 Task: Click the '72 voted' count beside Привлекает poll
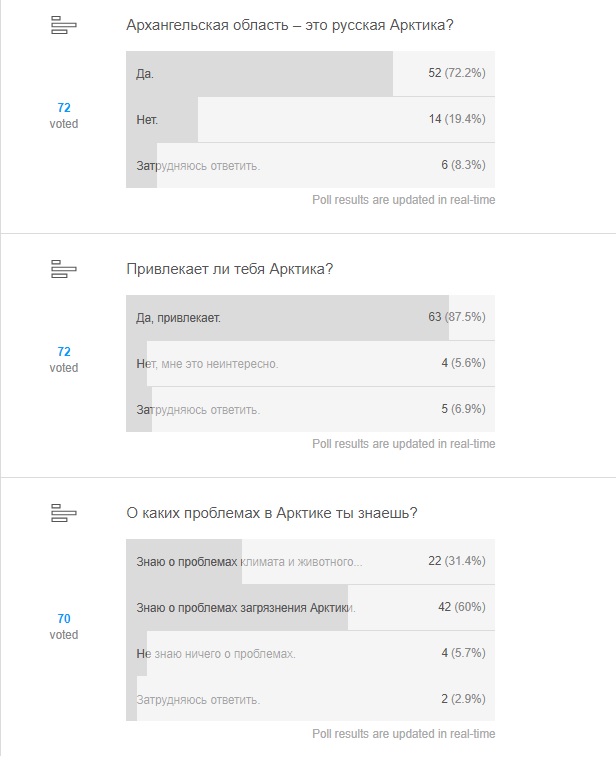64,359
